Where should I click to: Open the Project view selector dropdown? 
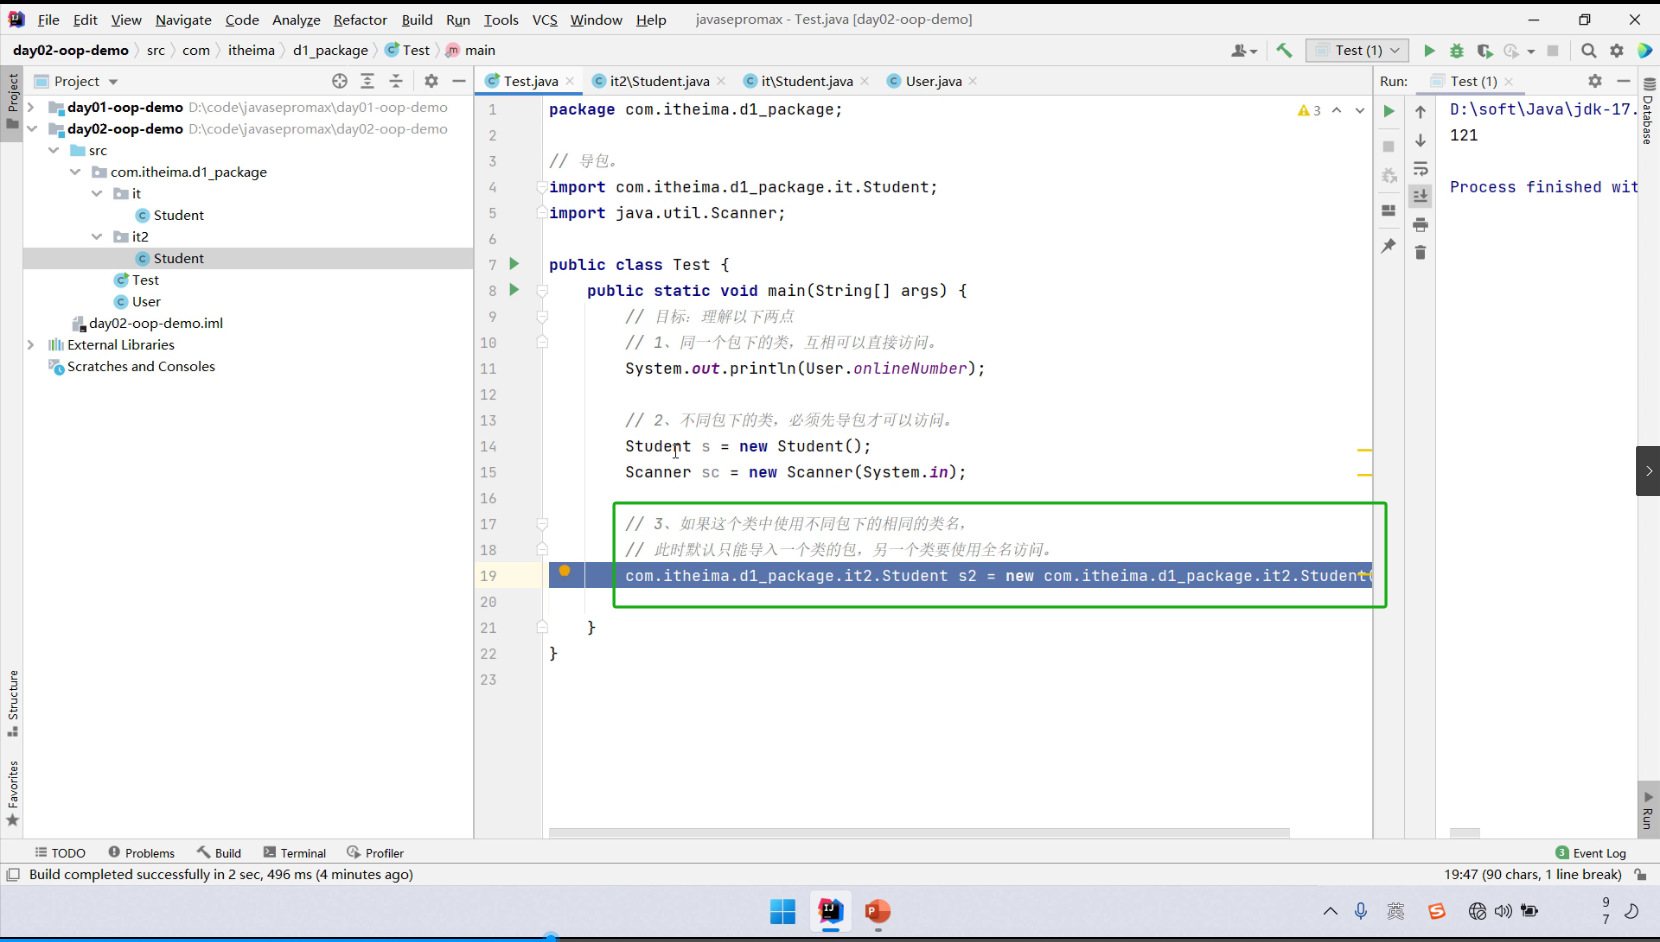(x=77, y=81)
